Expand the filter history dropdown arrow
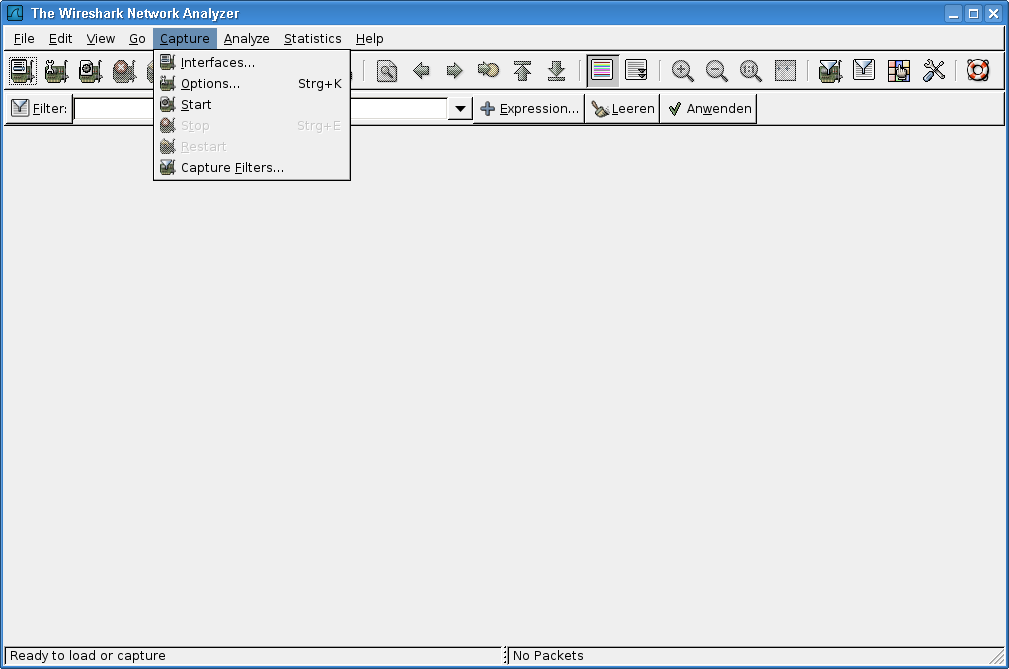 pyautogui.click(x=460, y=109)
